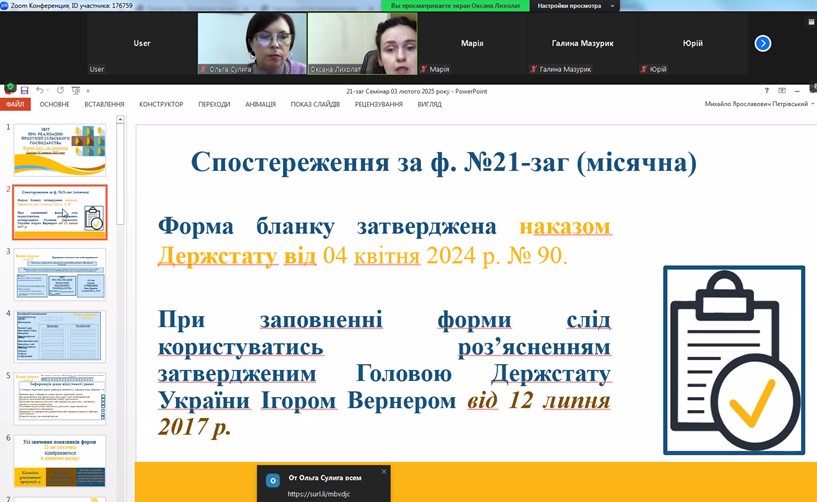The image size is (817, 502).
Task: Open Настройки просмотра dropdown
Action: click(575, 6)
